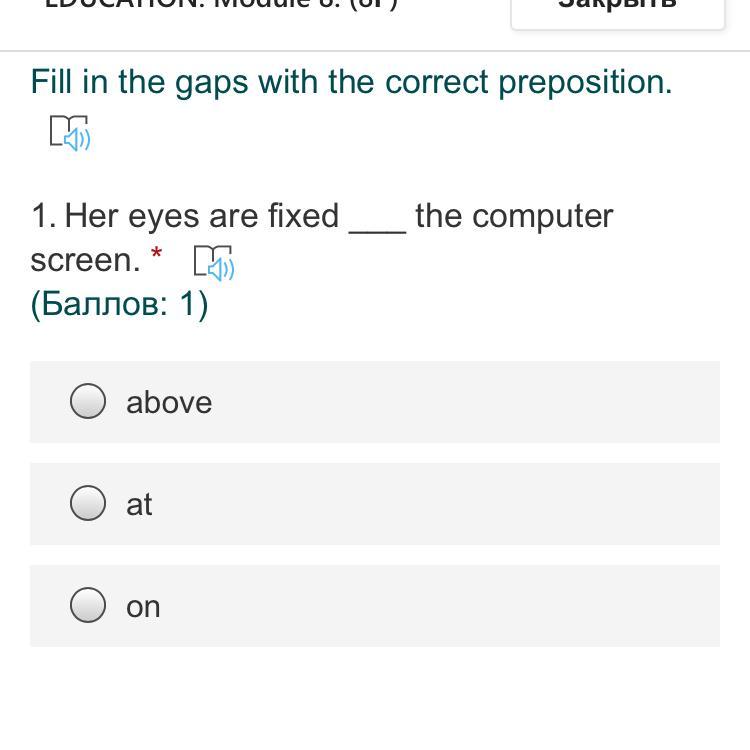Click the "on" answer label text
The image size is (750, 750).
tap(143, 606)
